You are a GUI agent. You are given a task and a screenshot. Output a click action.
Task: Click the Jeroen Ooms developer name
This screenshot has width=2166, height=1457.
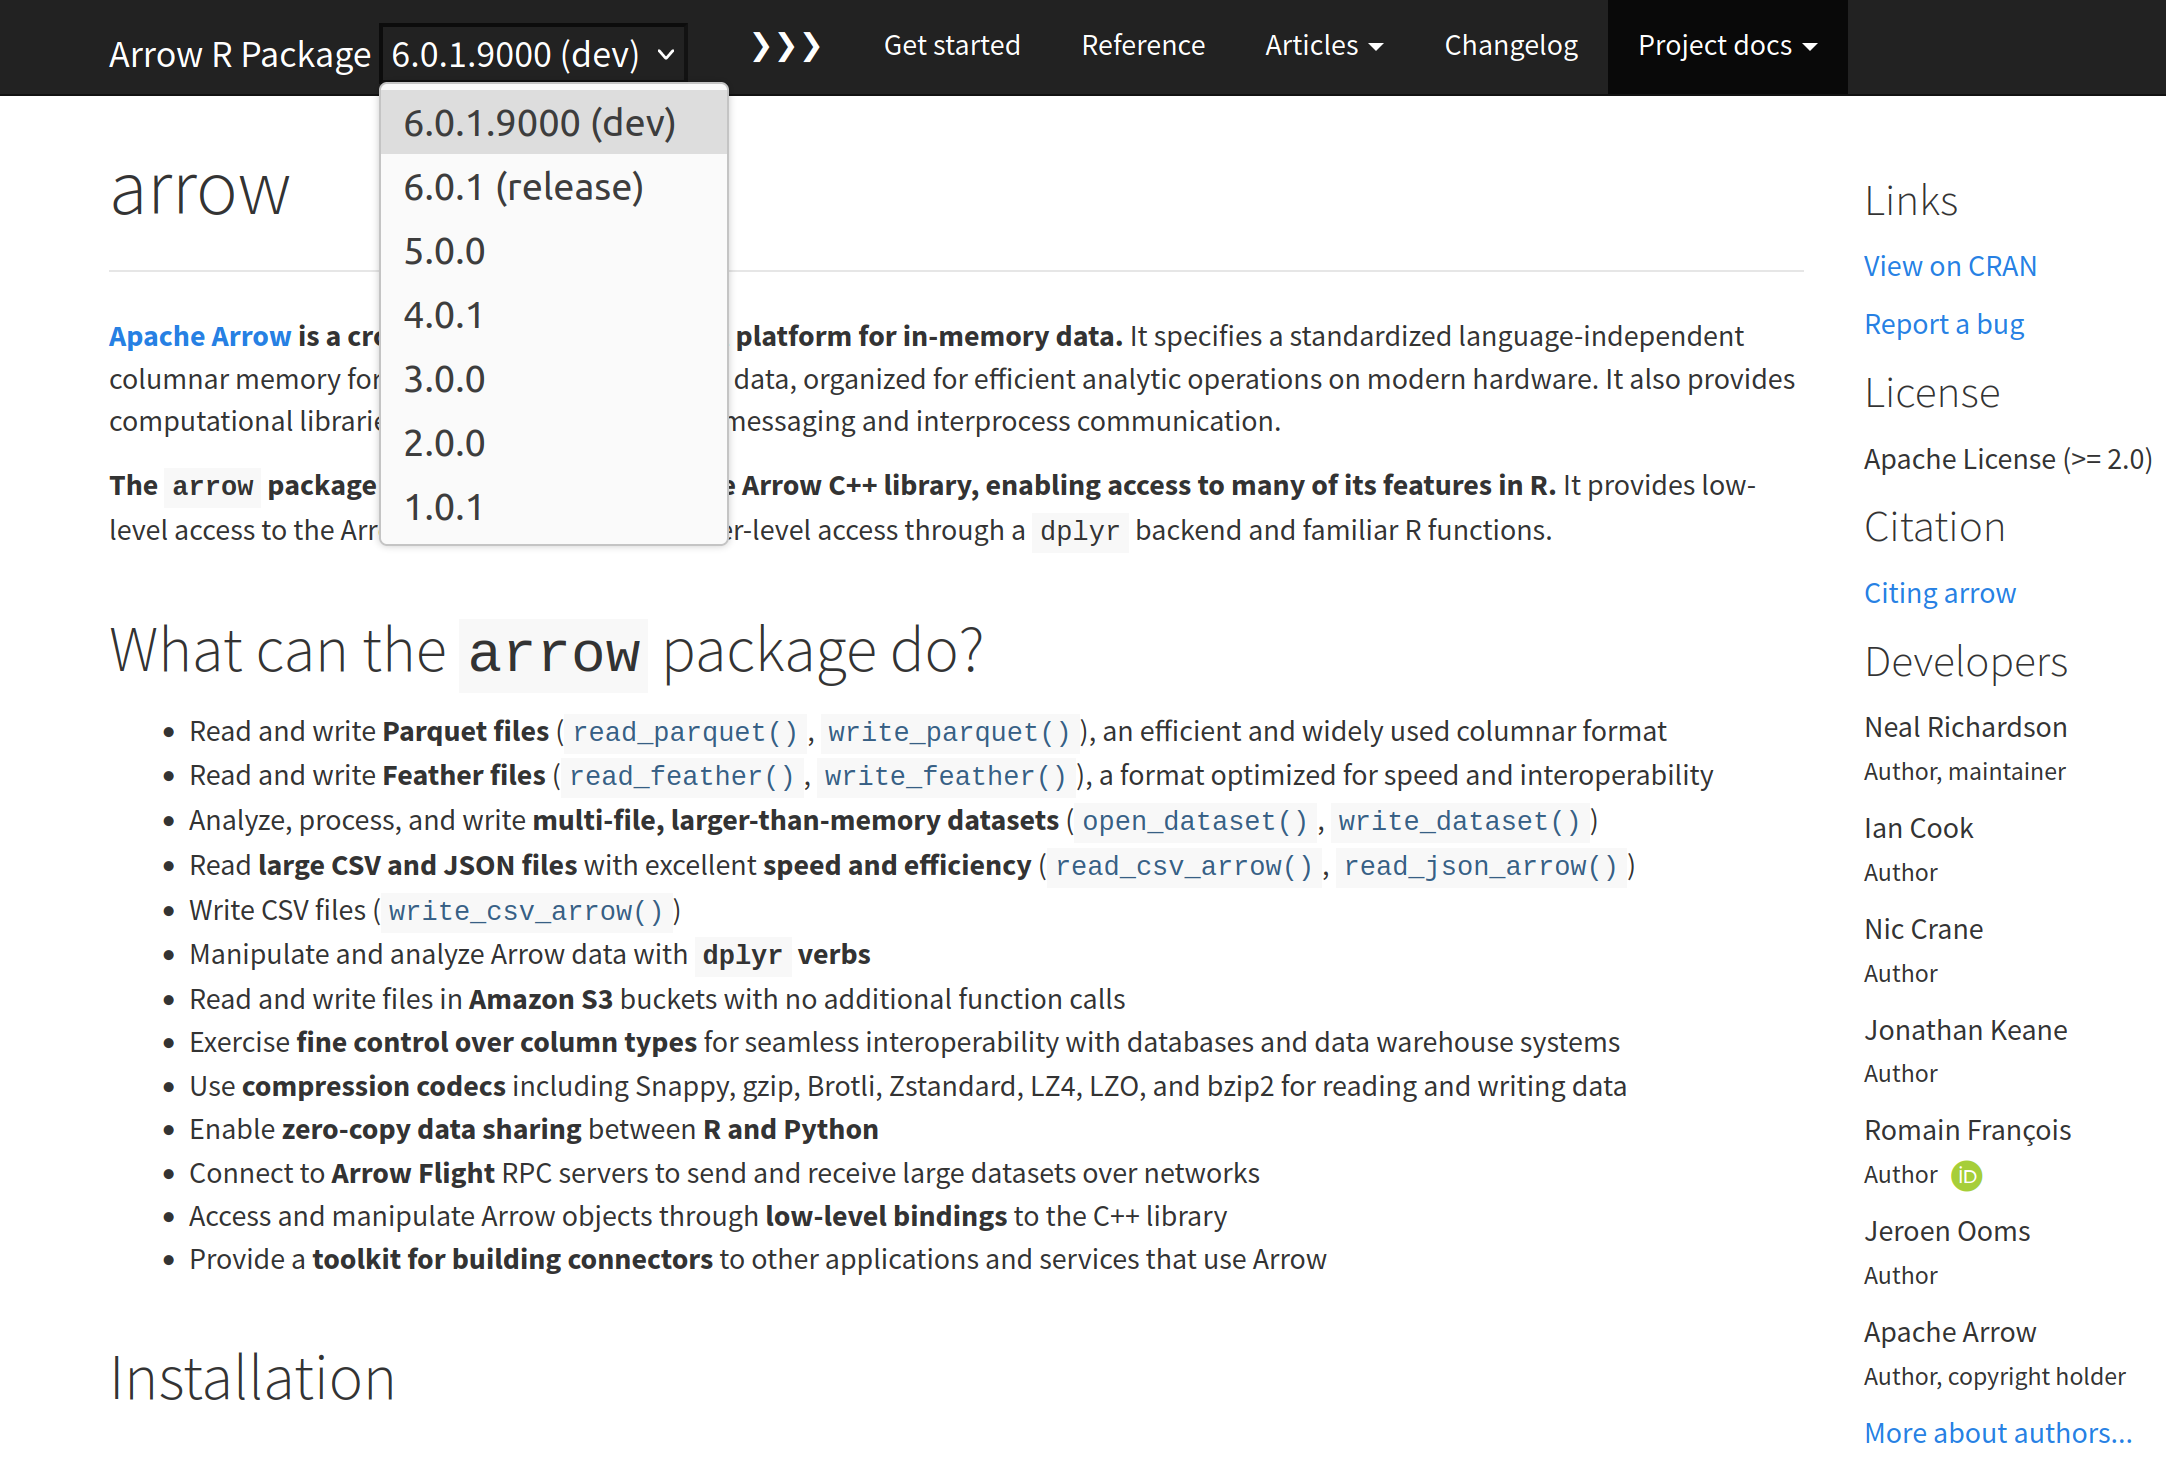1947,1231
